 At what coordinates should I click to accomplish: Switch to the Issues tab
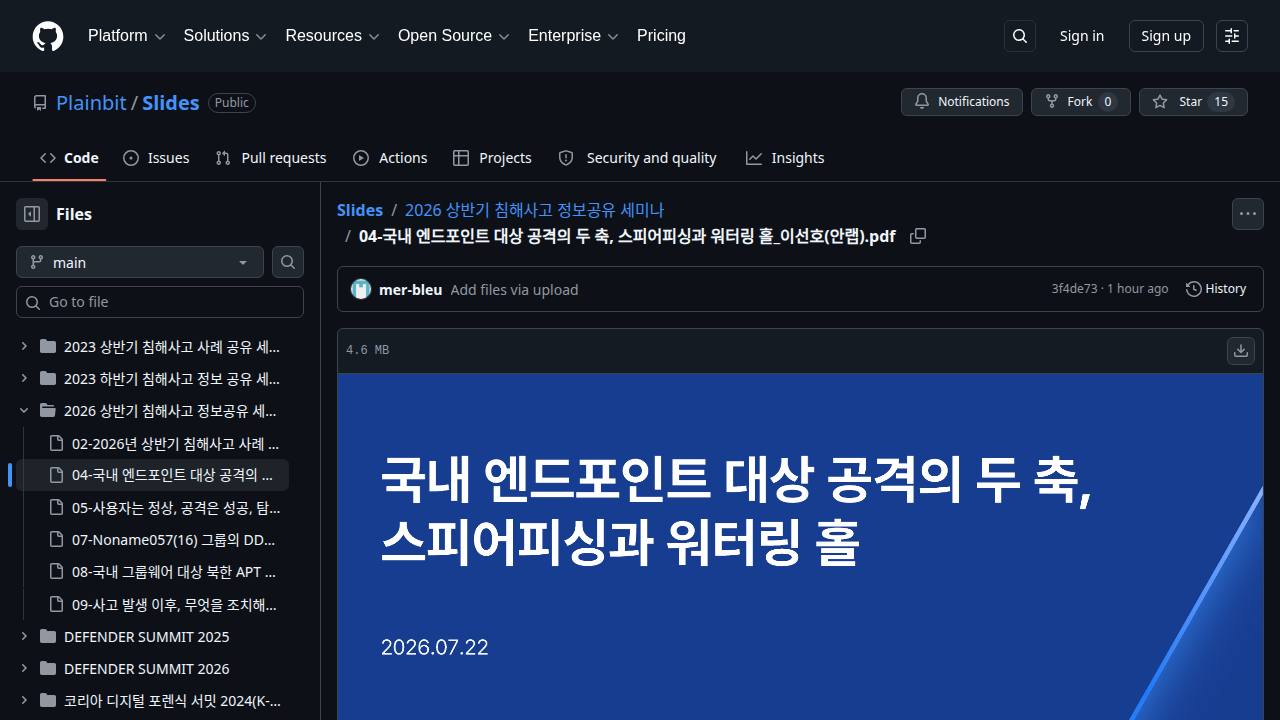click(x=156, y=158)
